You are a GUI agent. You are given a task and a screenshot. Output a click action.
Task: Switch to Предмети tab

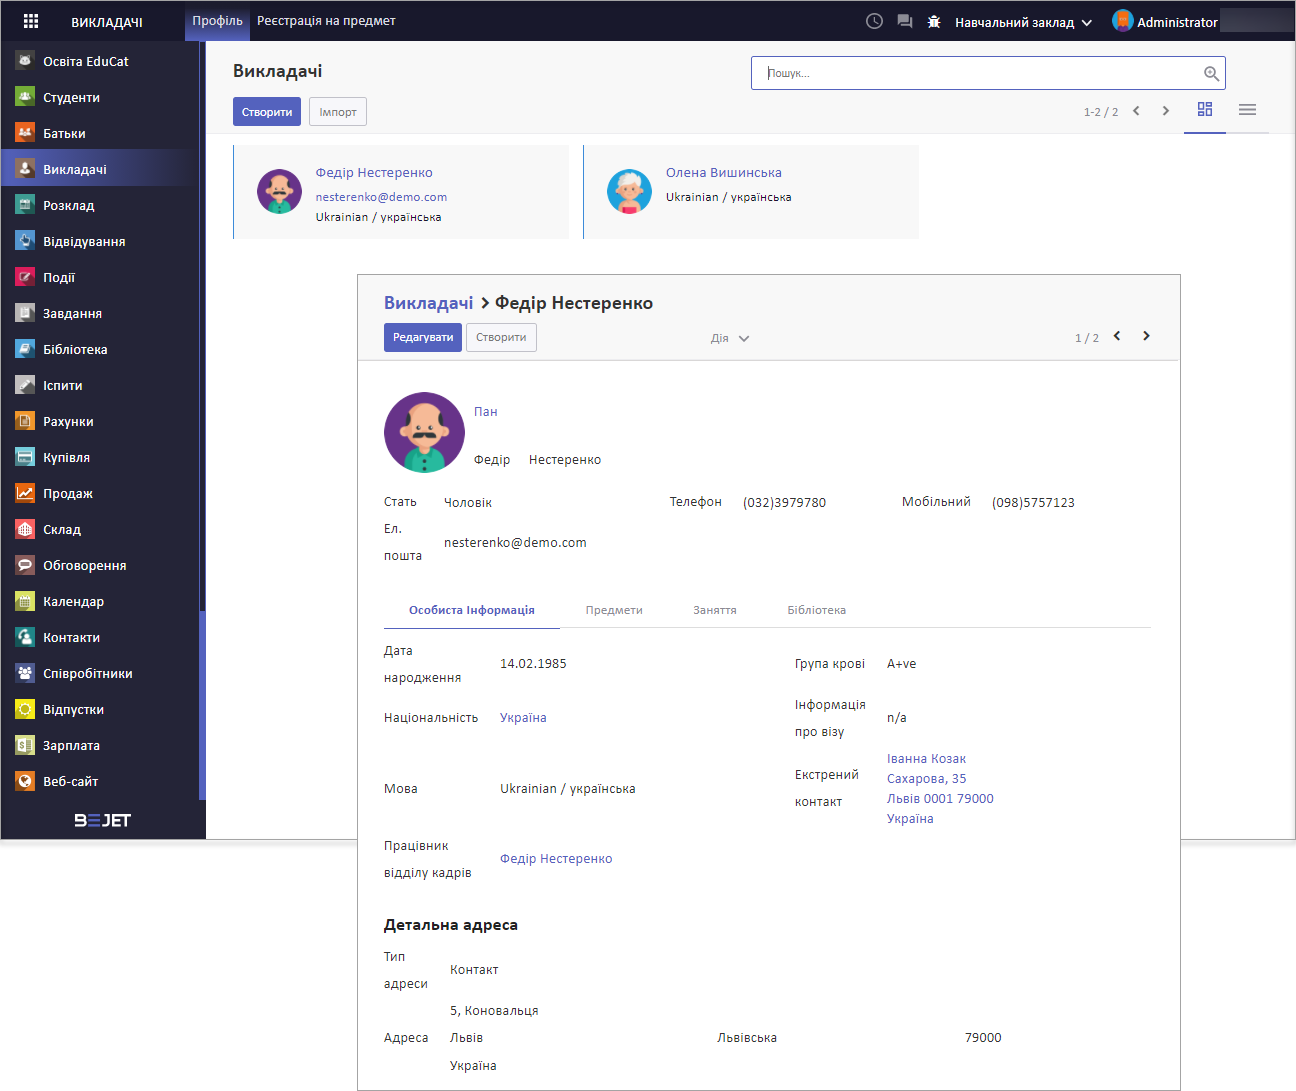pyautogui.click(x=614, y=610)
